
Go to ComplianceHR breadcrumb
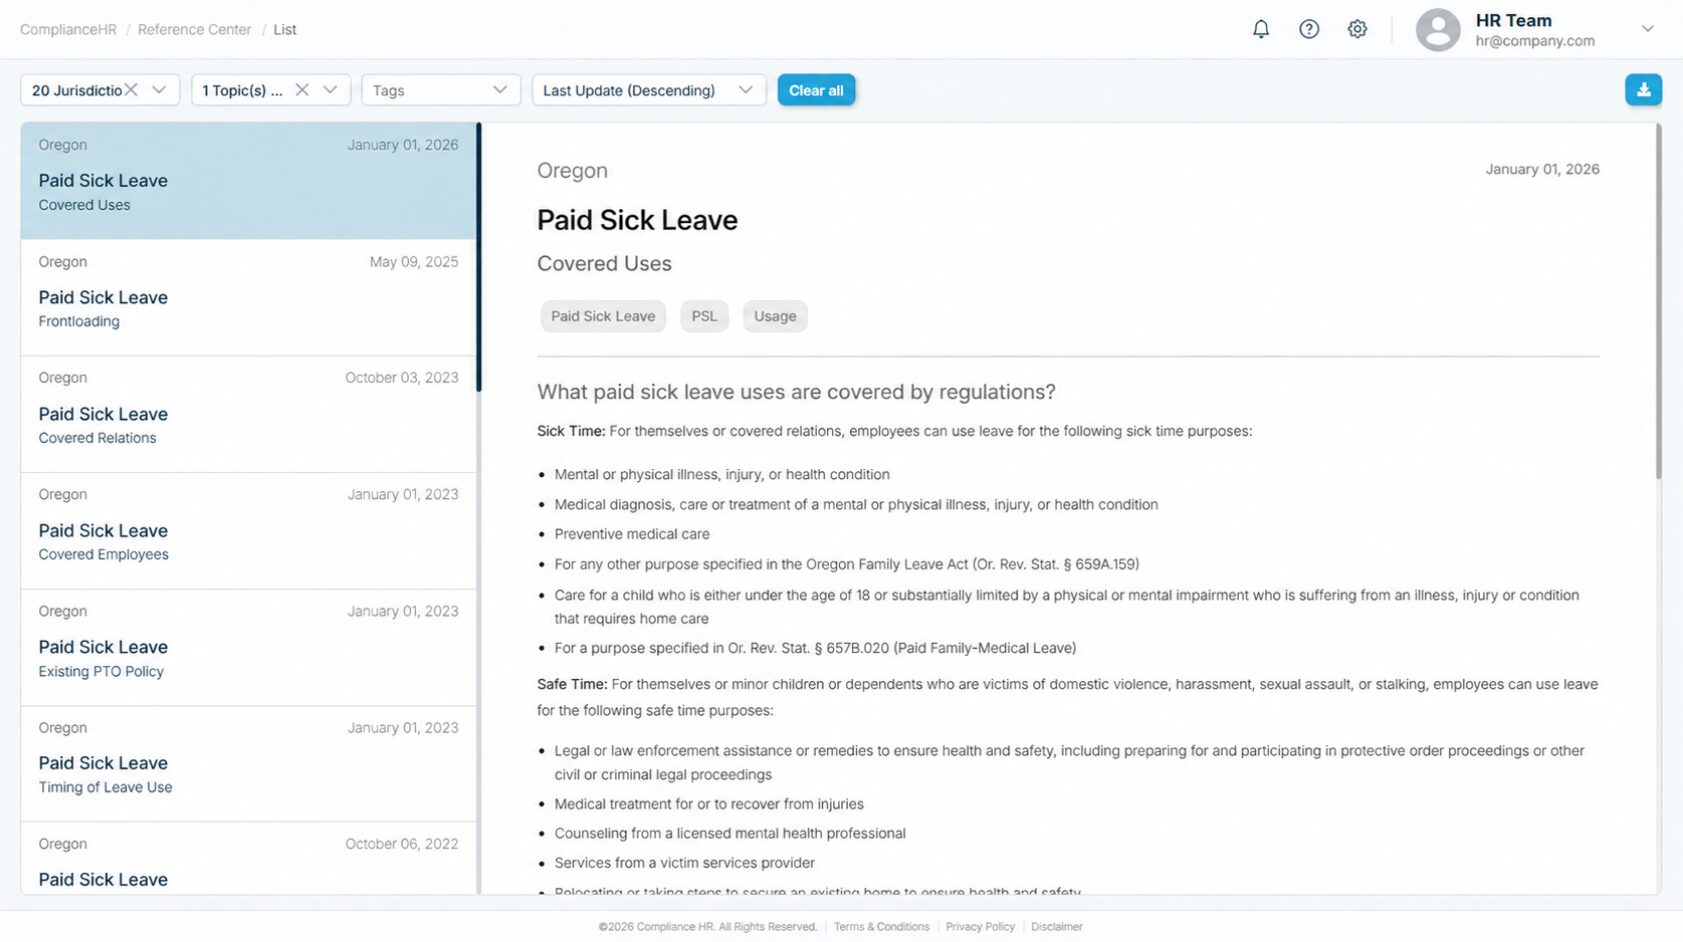tap(68, 30)
